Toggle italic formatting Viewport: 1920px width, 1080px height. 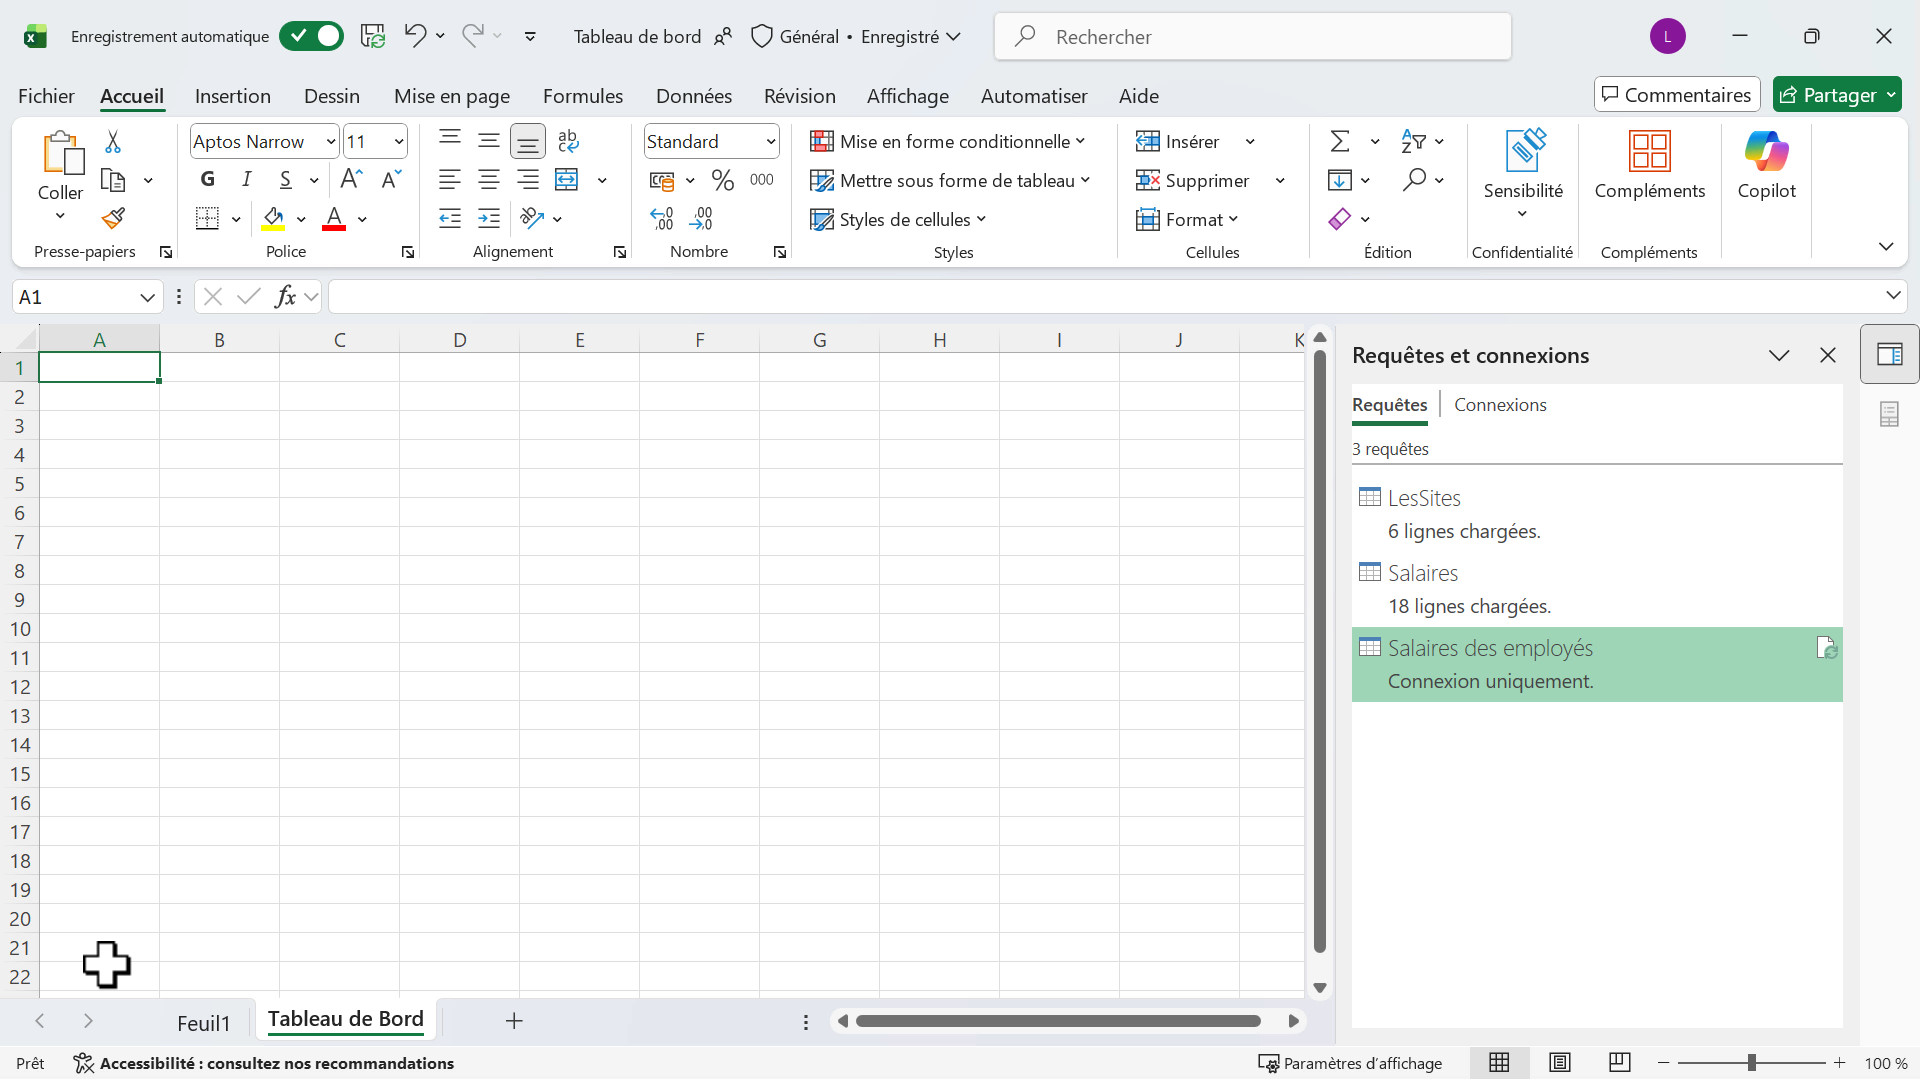click(246, 180)
